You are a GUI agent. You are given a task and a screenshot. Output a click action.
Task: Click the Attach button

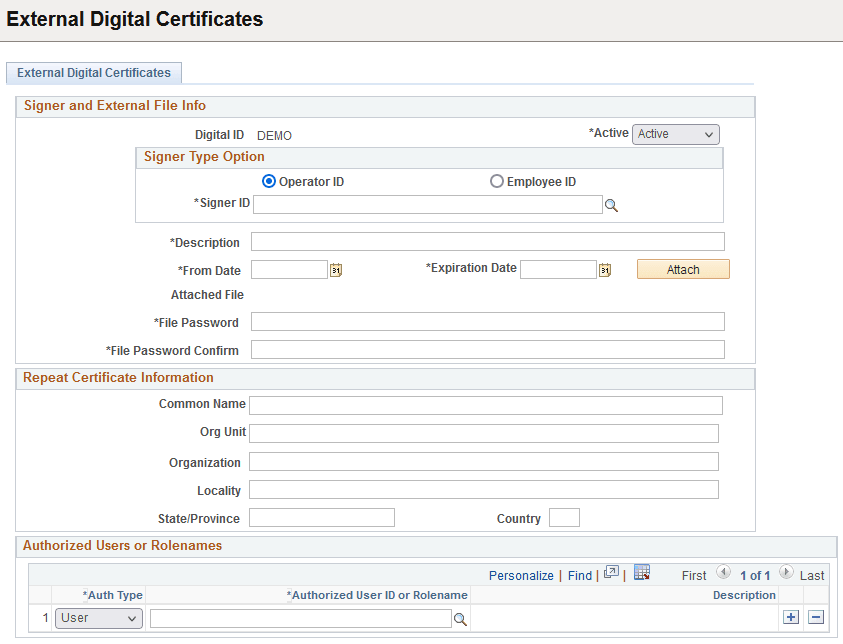(x=683, y=269)
